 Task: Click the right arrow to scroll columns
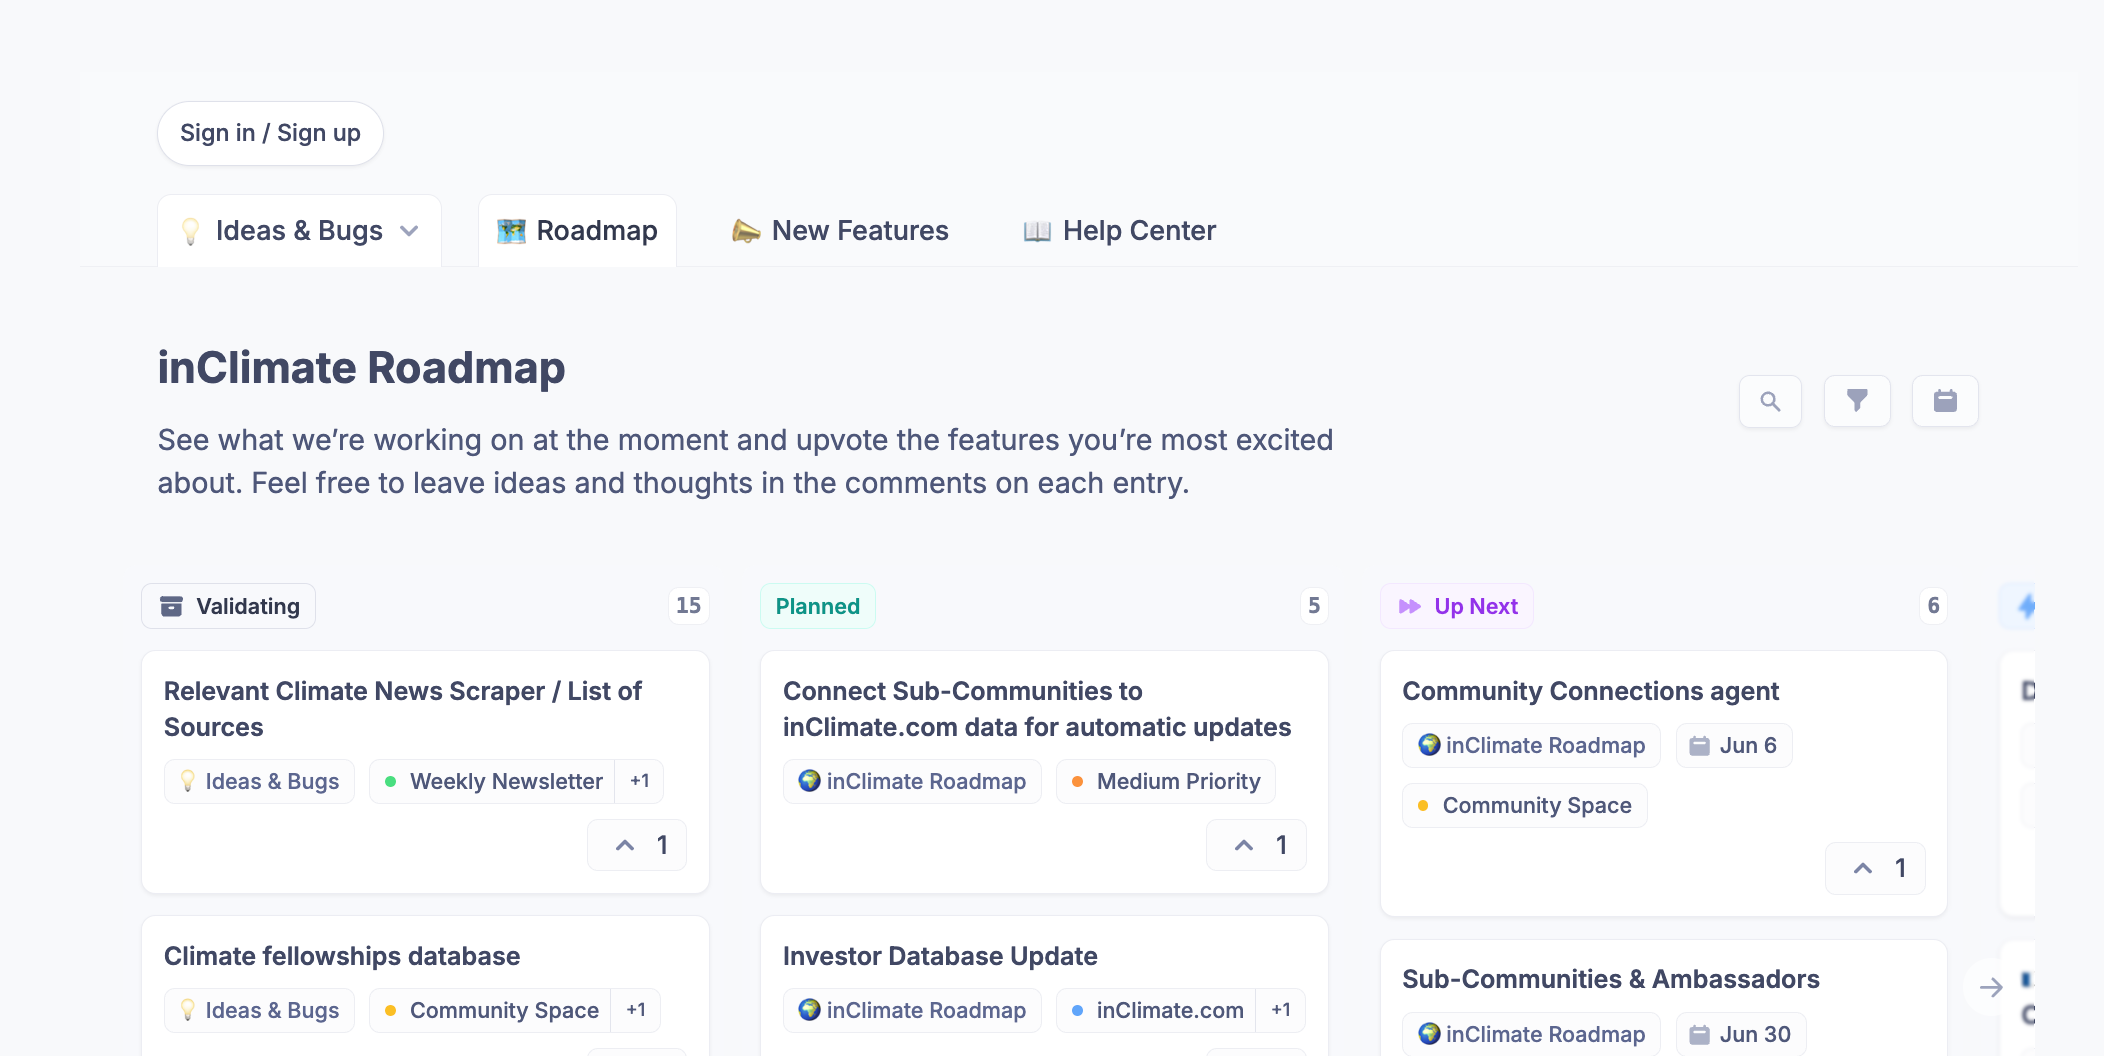coord(1991,987)
